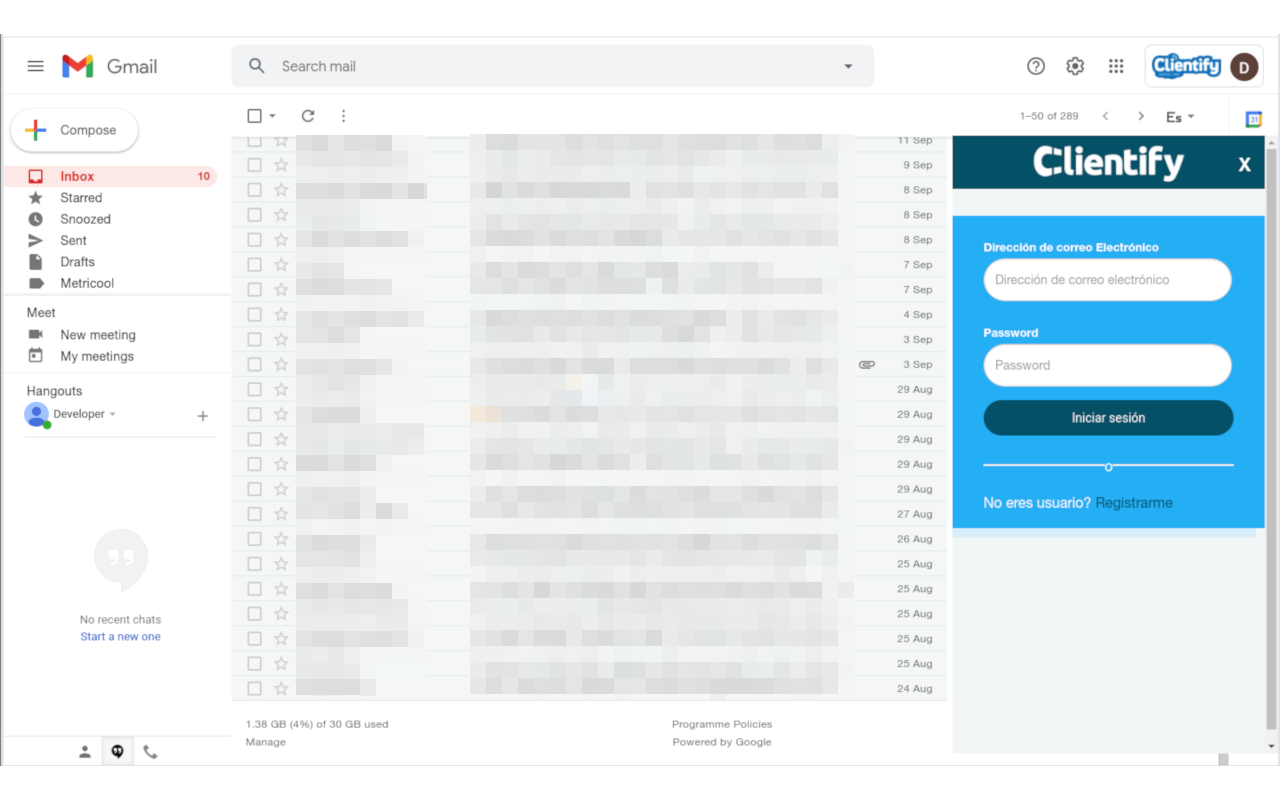Go to newer emails page
This screenshot has width=1280, height=800.
[x=1105, y=116]
